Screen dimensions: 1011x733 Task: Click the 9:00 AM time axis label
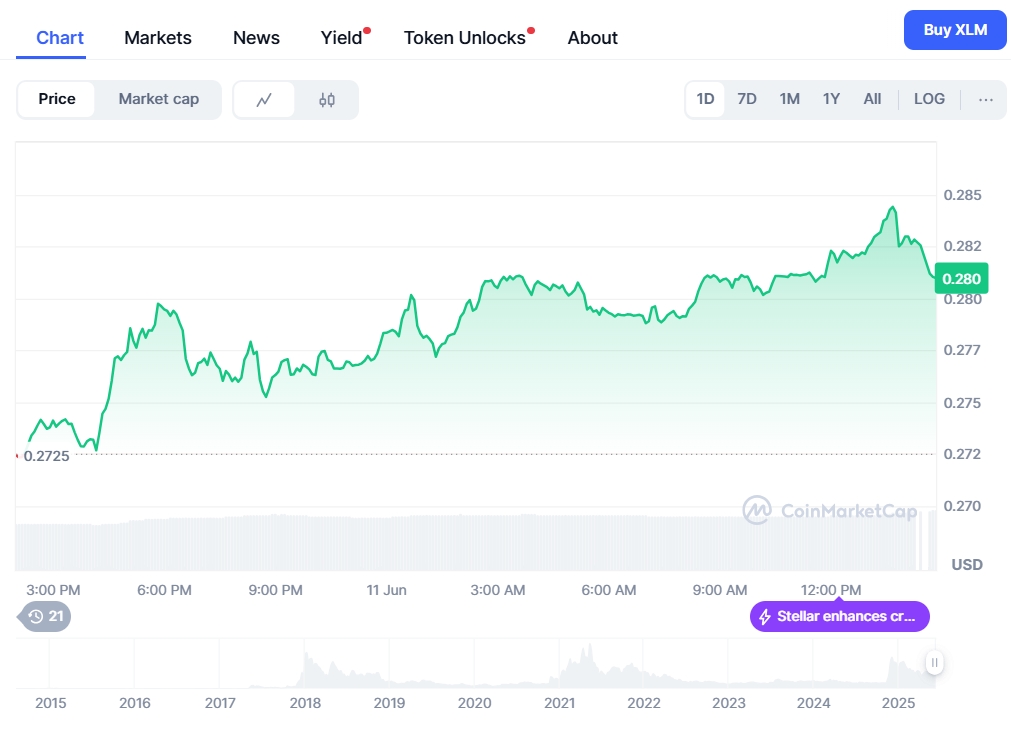point(720,590)
